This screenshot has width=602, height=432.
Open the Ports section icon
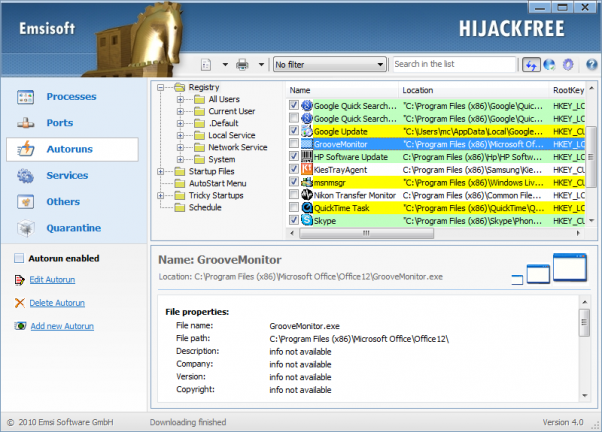(x=26, y=123)
